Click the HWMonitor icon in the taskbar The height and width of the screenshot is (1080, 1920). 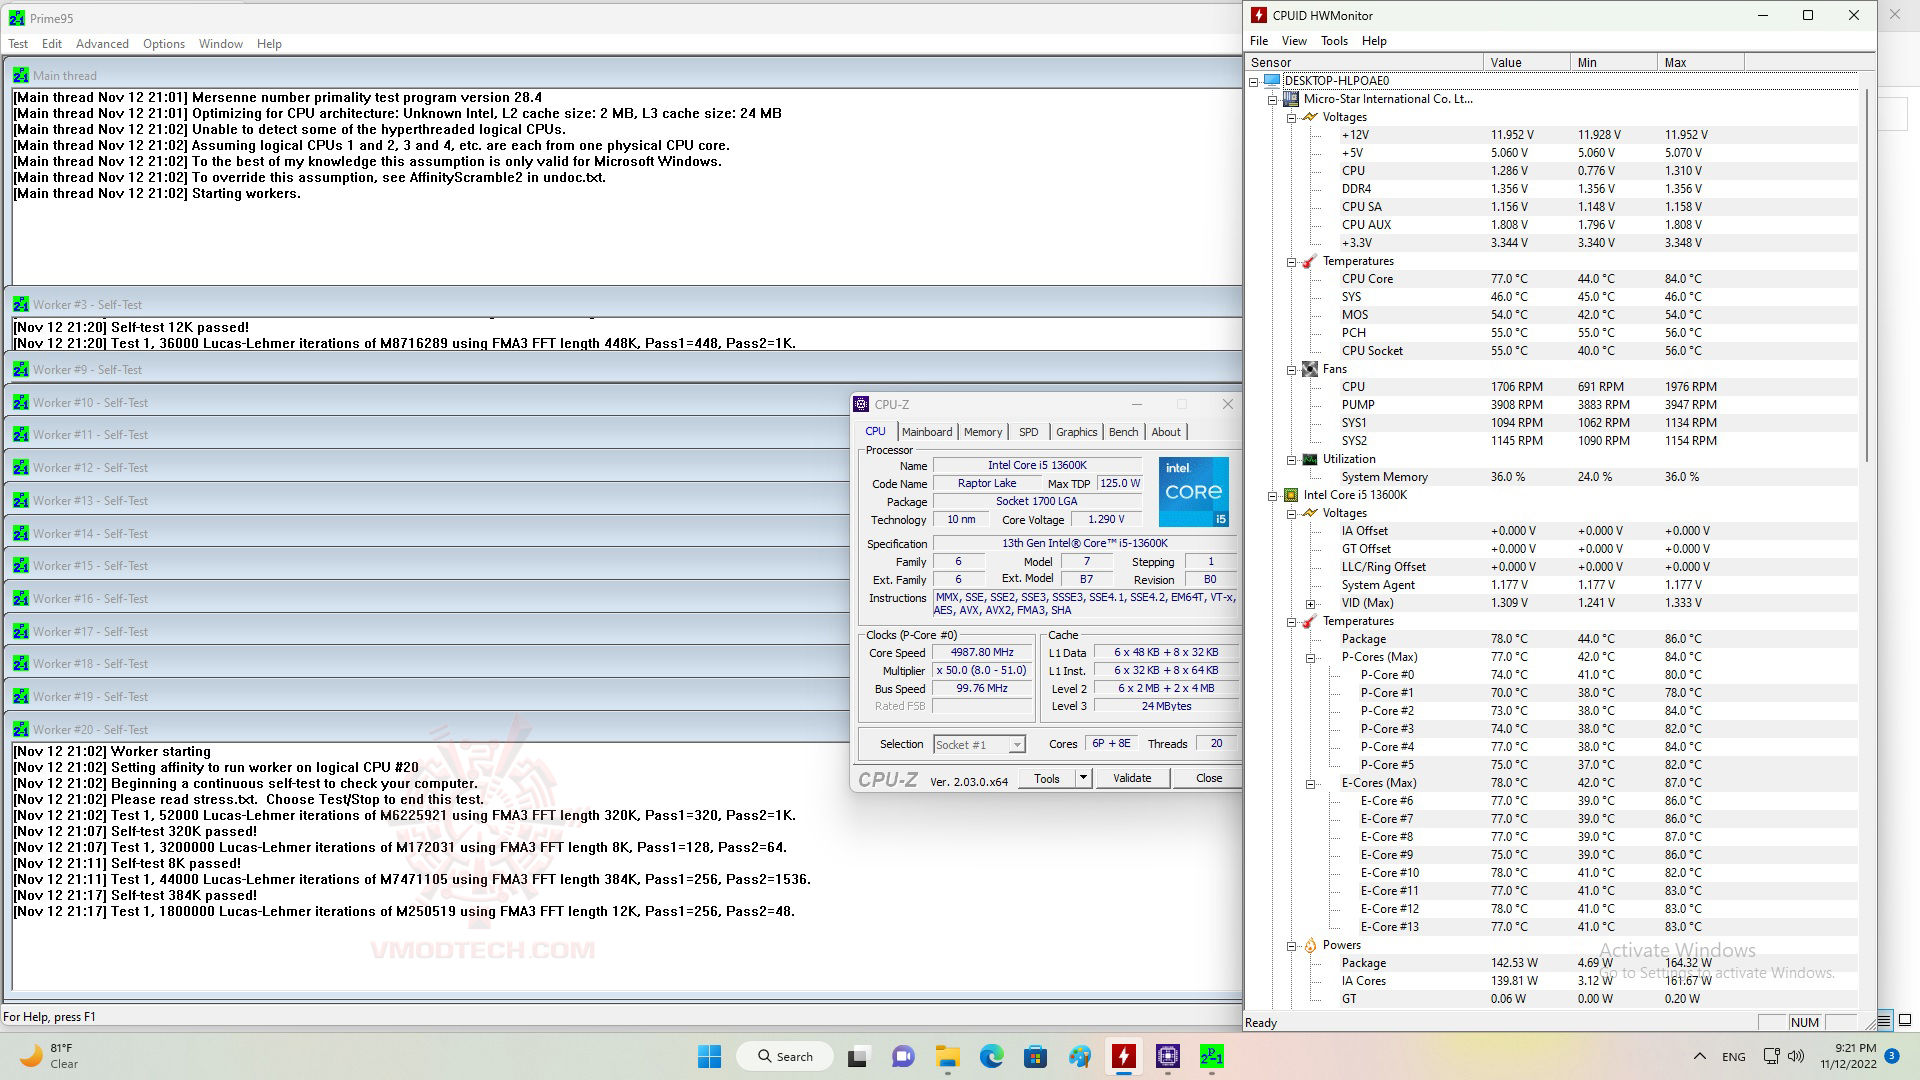pos(1124,1056)
